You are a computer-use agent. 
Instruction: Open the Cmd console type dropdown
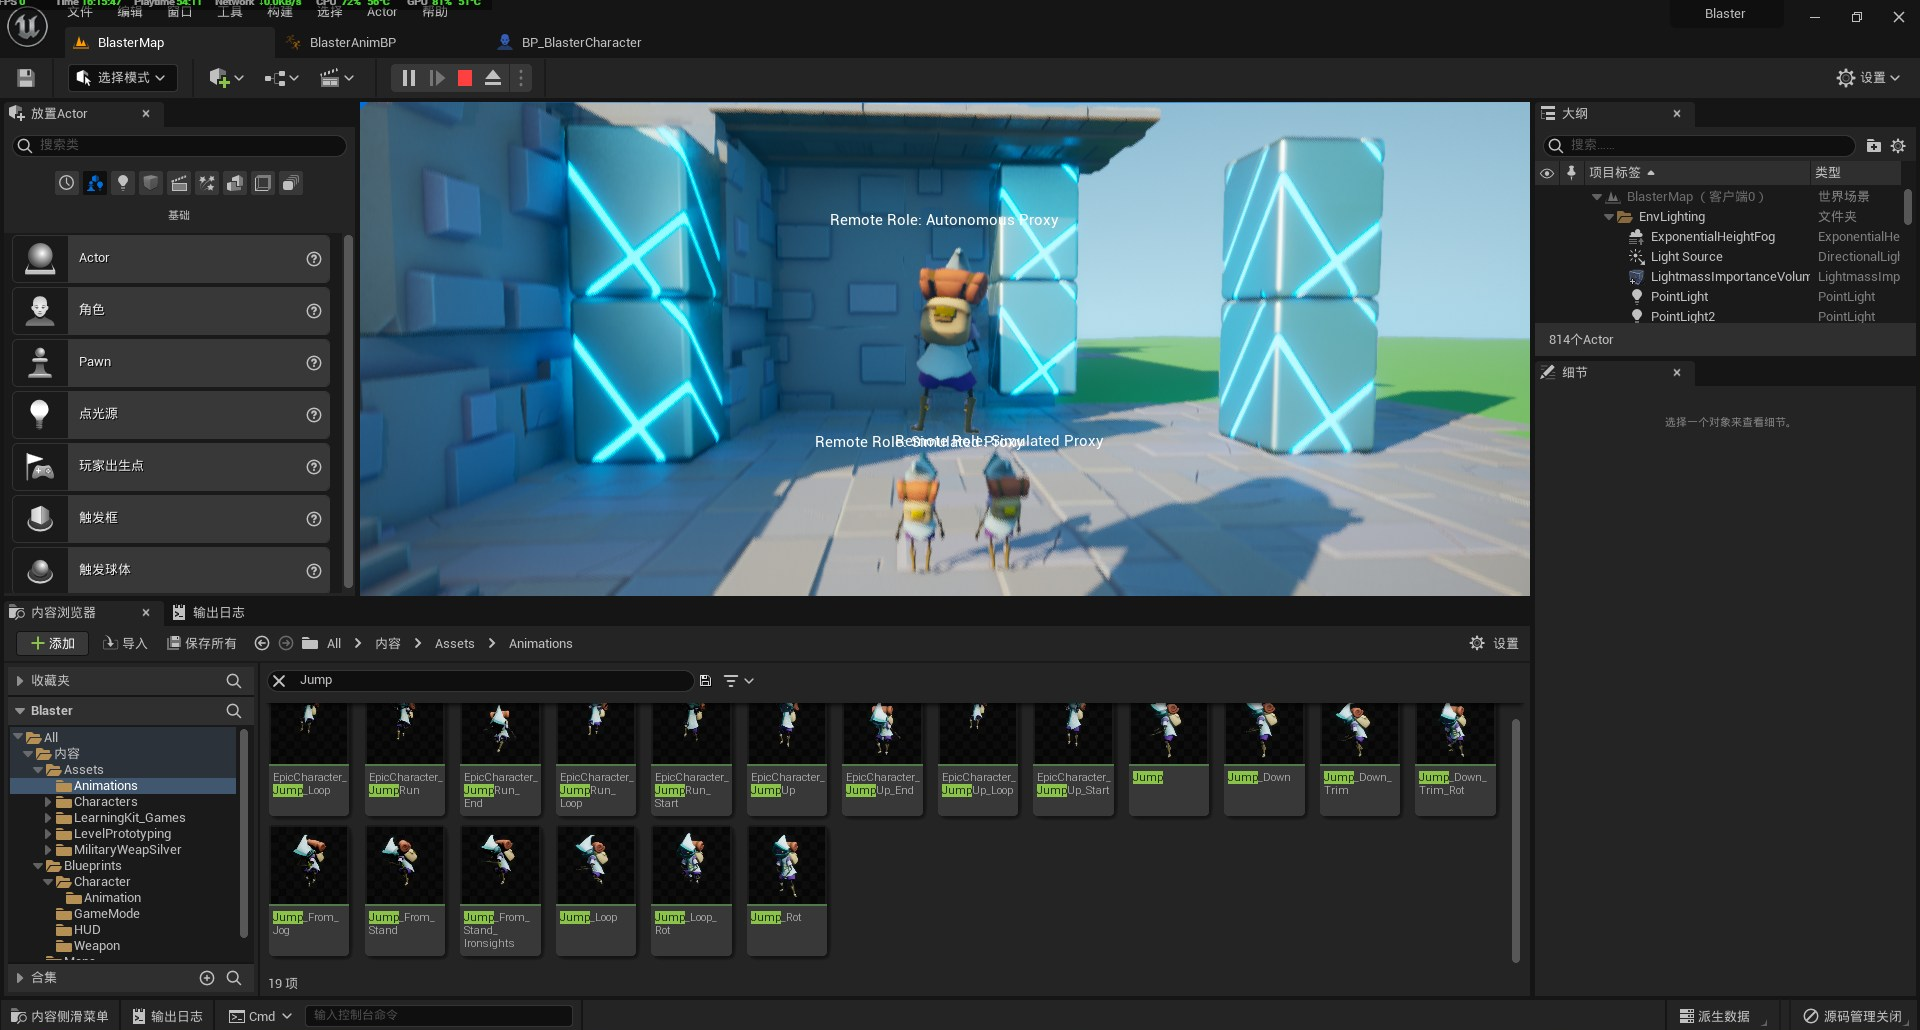point(260,1016)
